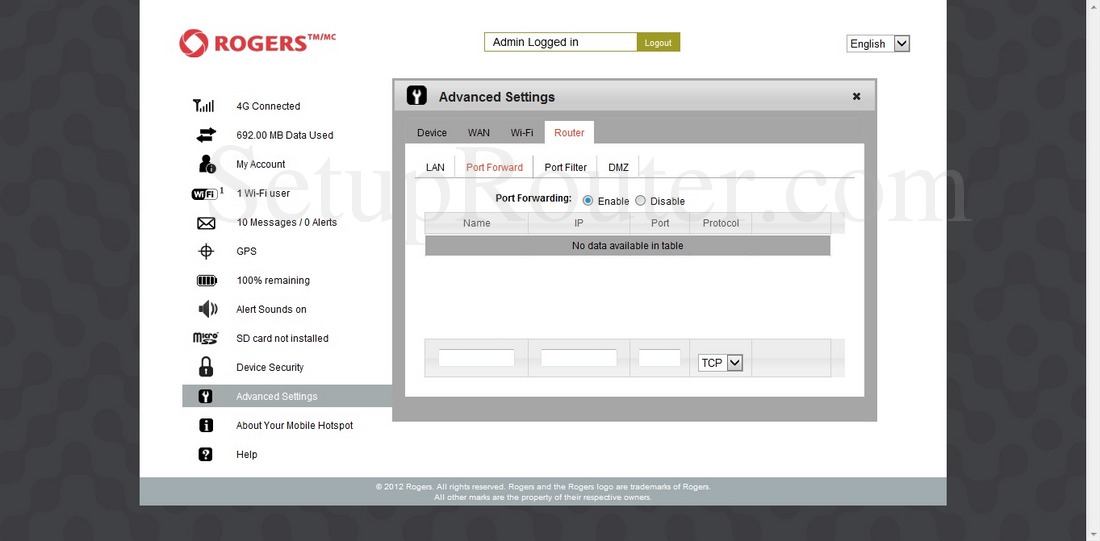1100x541 pixels.
Task: Open the My Account link
Action: click(x=261, y=164)
